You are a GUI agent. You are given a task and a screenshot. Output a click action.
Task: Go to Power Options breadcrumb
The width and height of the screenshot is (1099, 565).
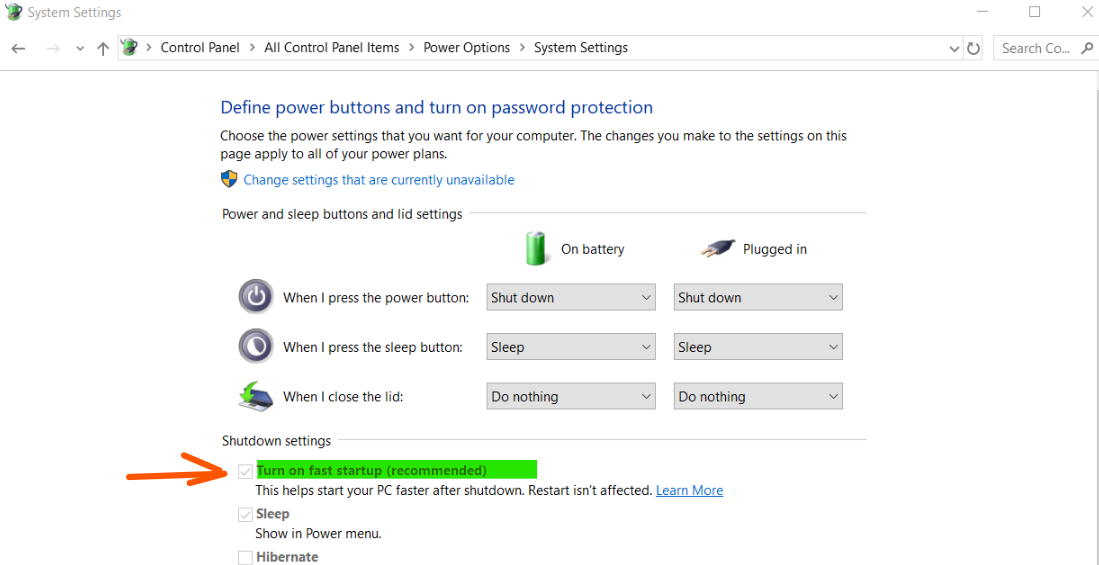click(x=467, y=48)
